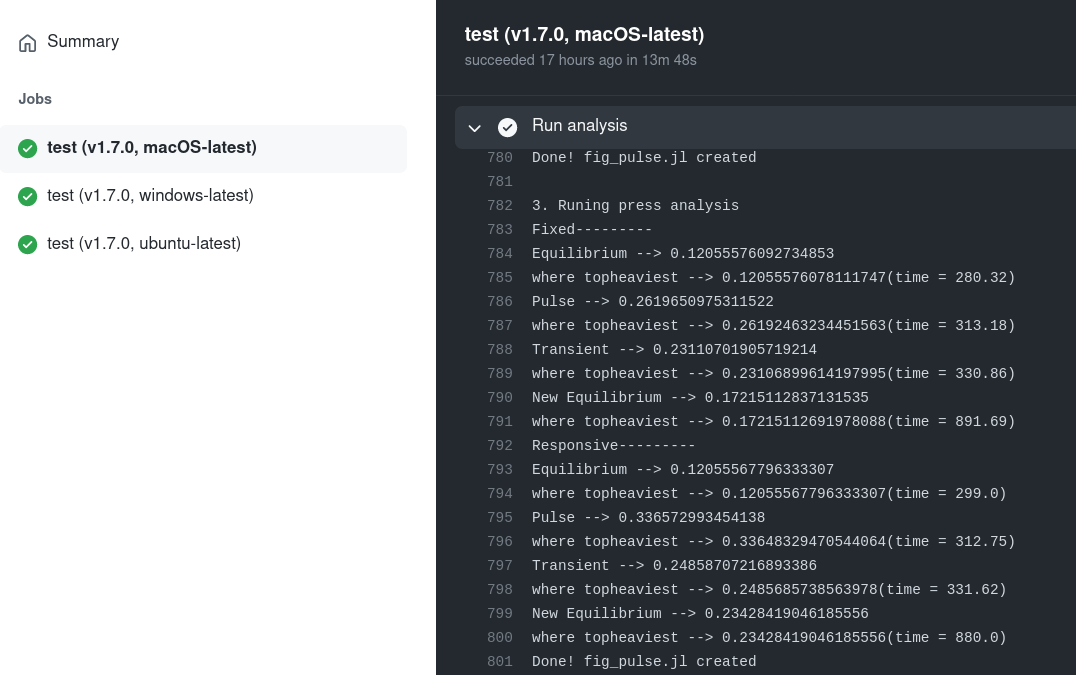
Task: Select test (v1.7.0, ubuntu-latest) job
Action: point(203,244)
